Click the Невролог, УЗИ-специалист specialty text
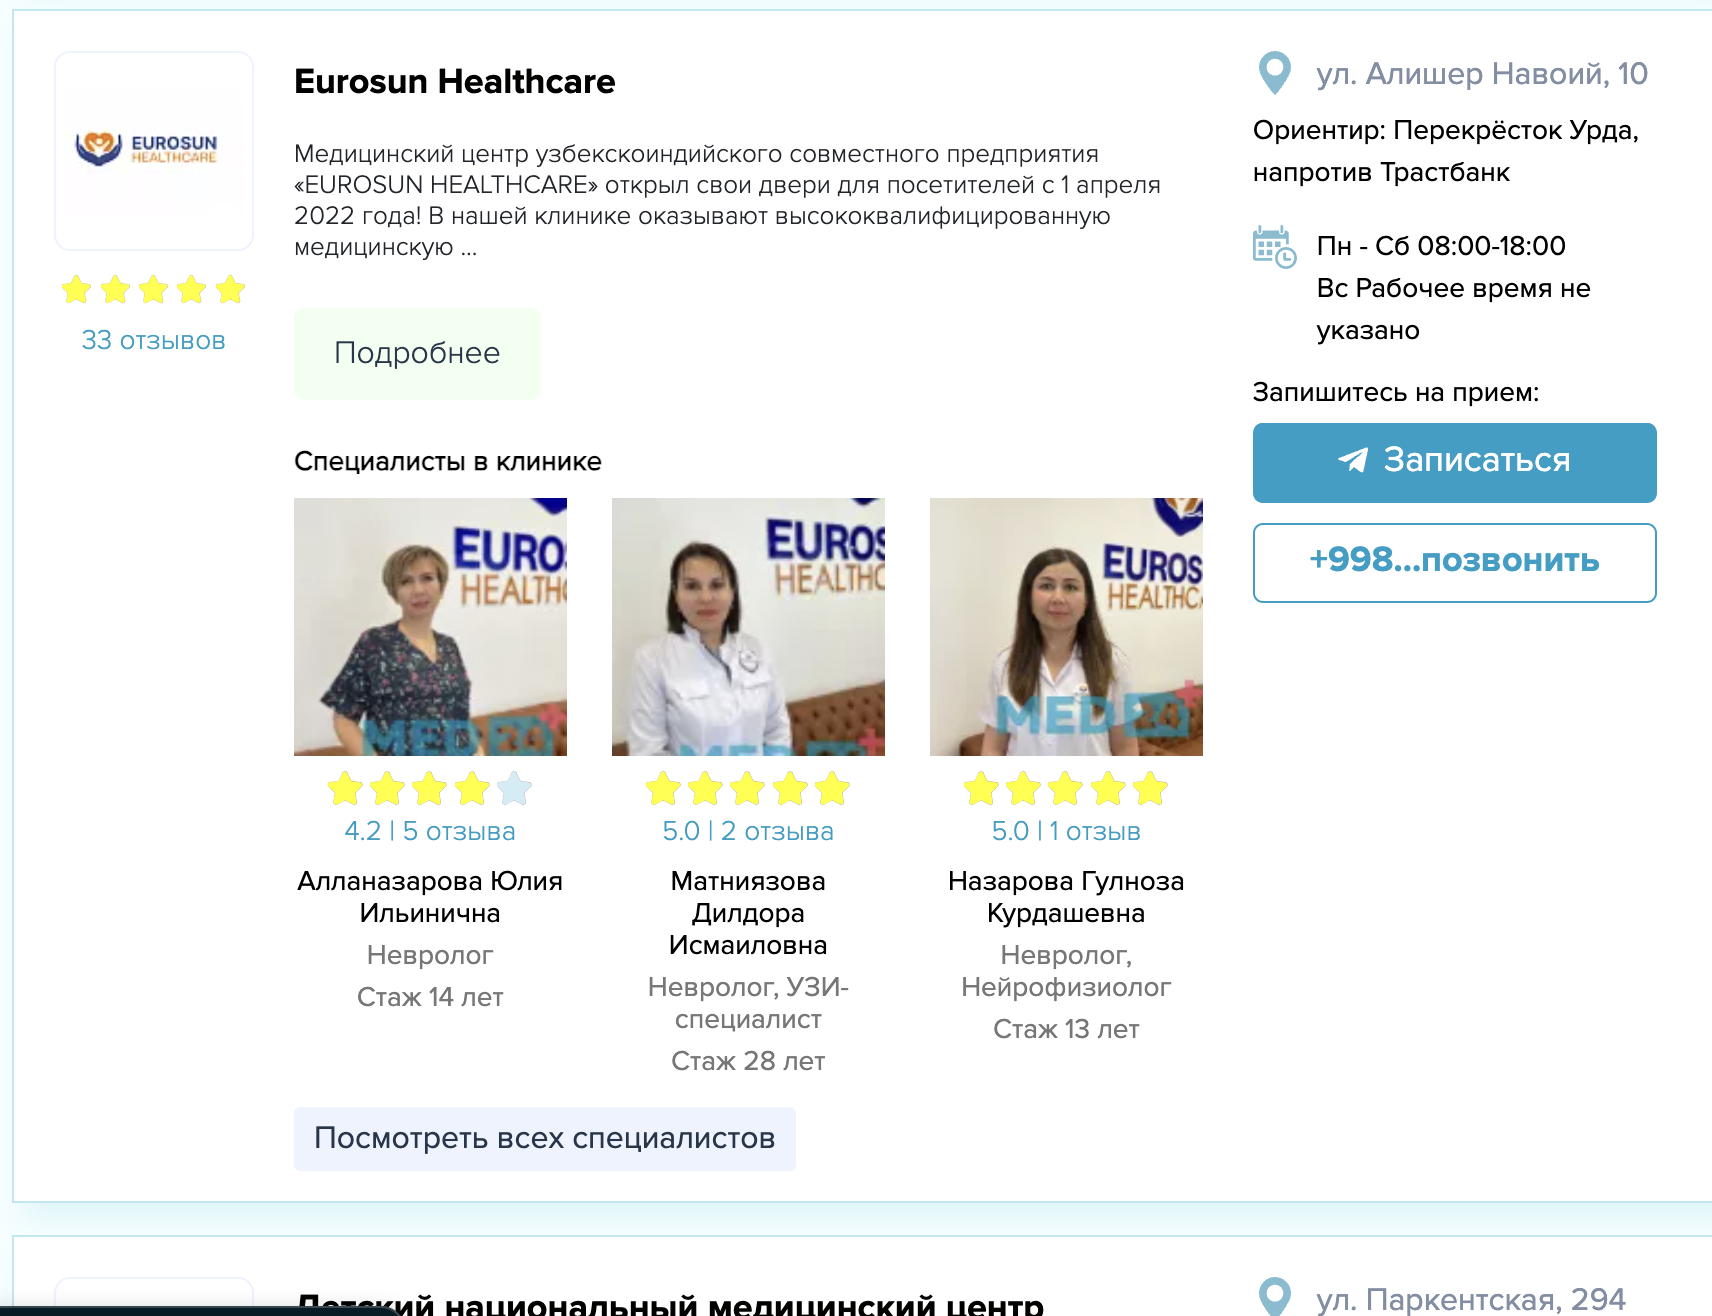 748,1003
